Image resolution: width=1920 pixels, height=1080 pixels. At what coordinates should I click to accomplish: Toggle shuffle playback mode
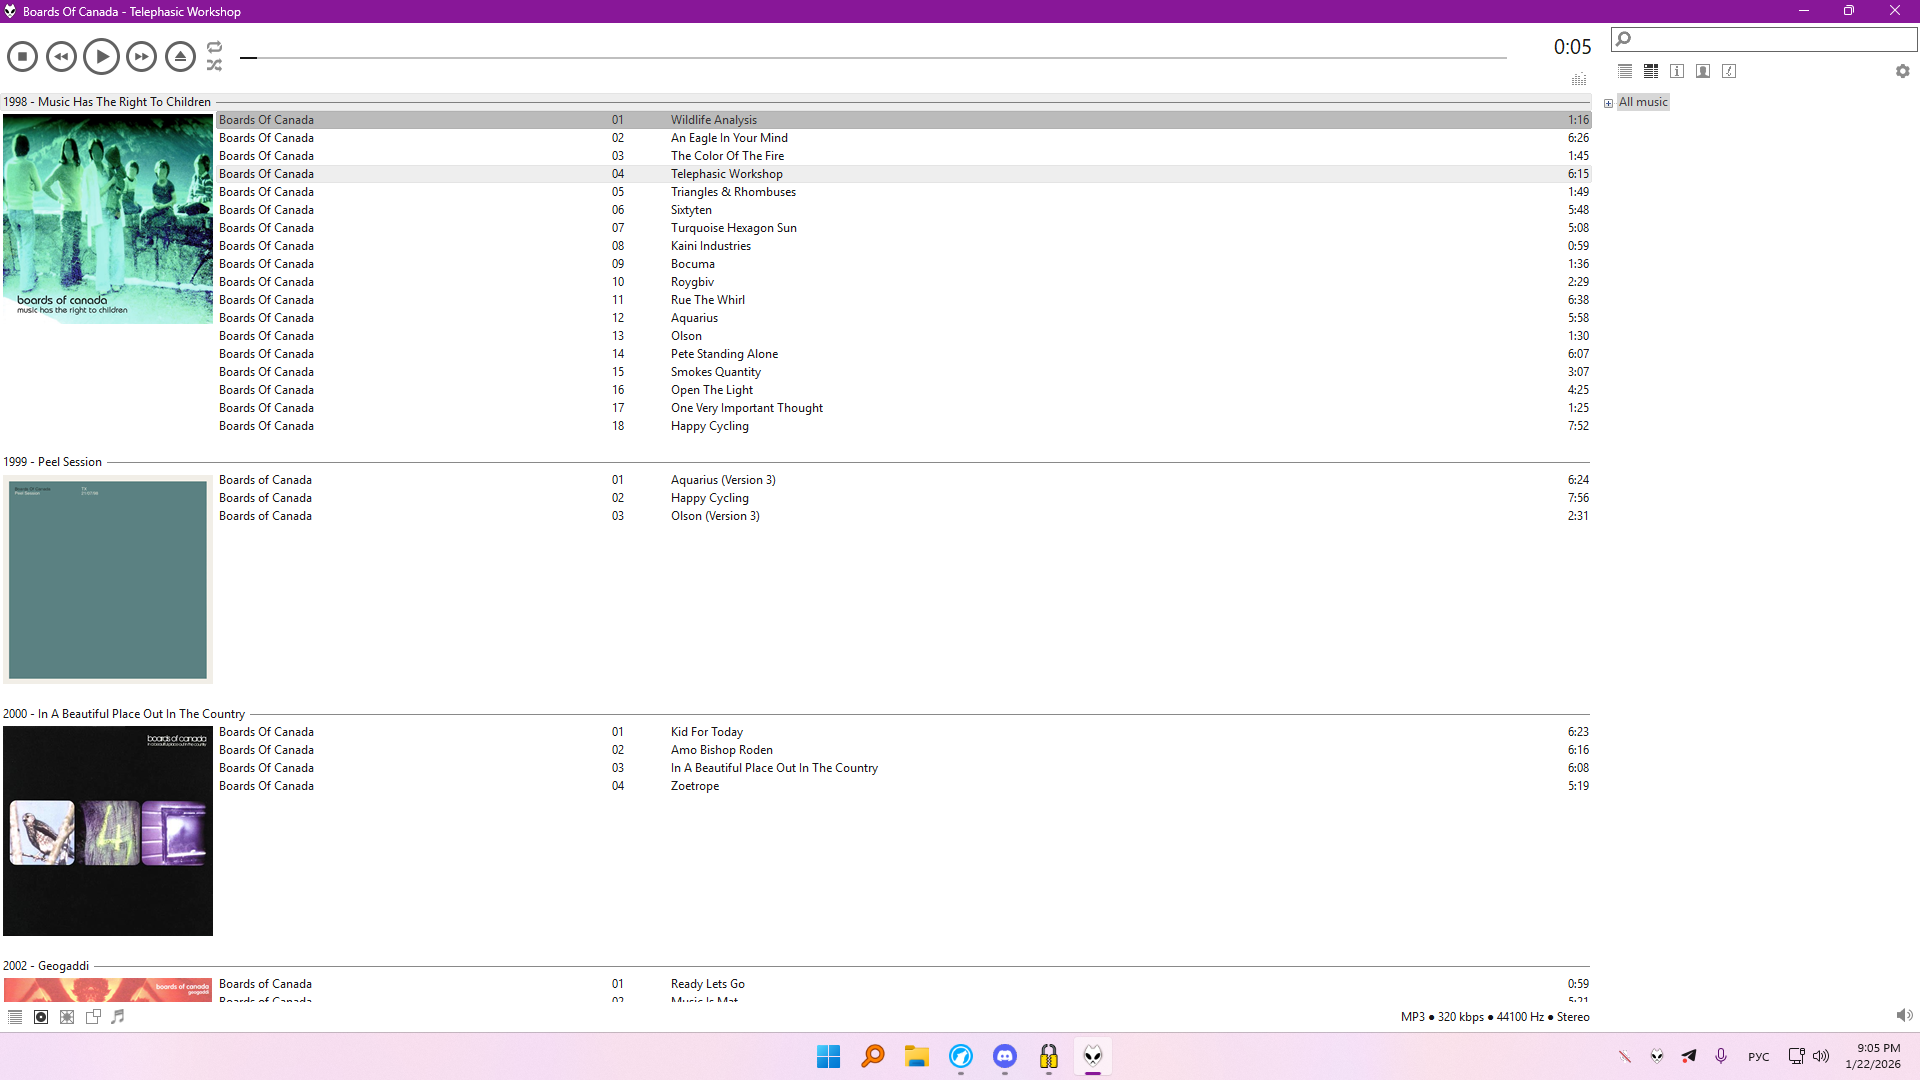pyautogui.click(x=214, y=65)
